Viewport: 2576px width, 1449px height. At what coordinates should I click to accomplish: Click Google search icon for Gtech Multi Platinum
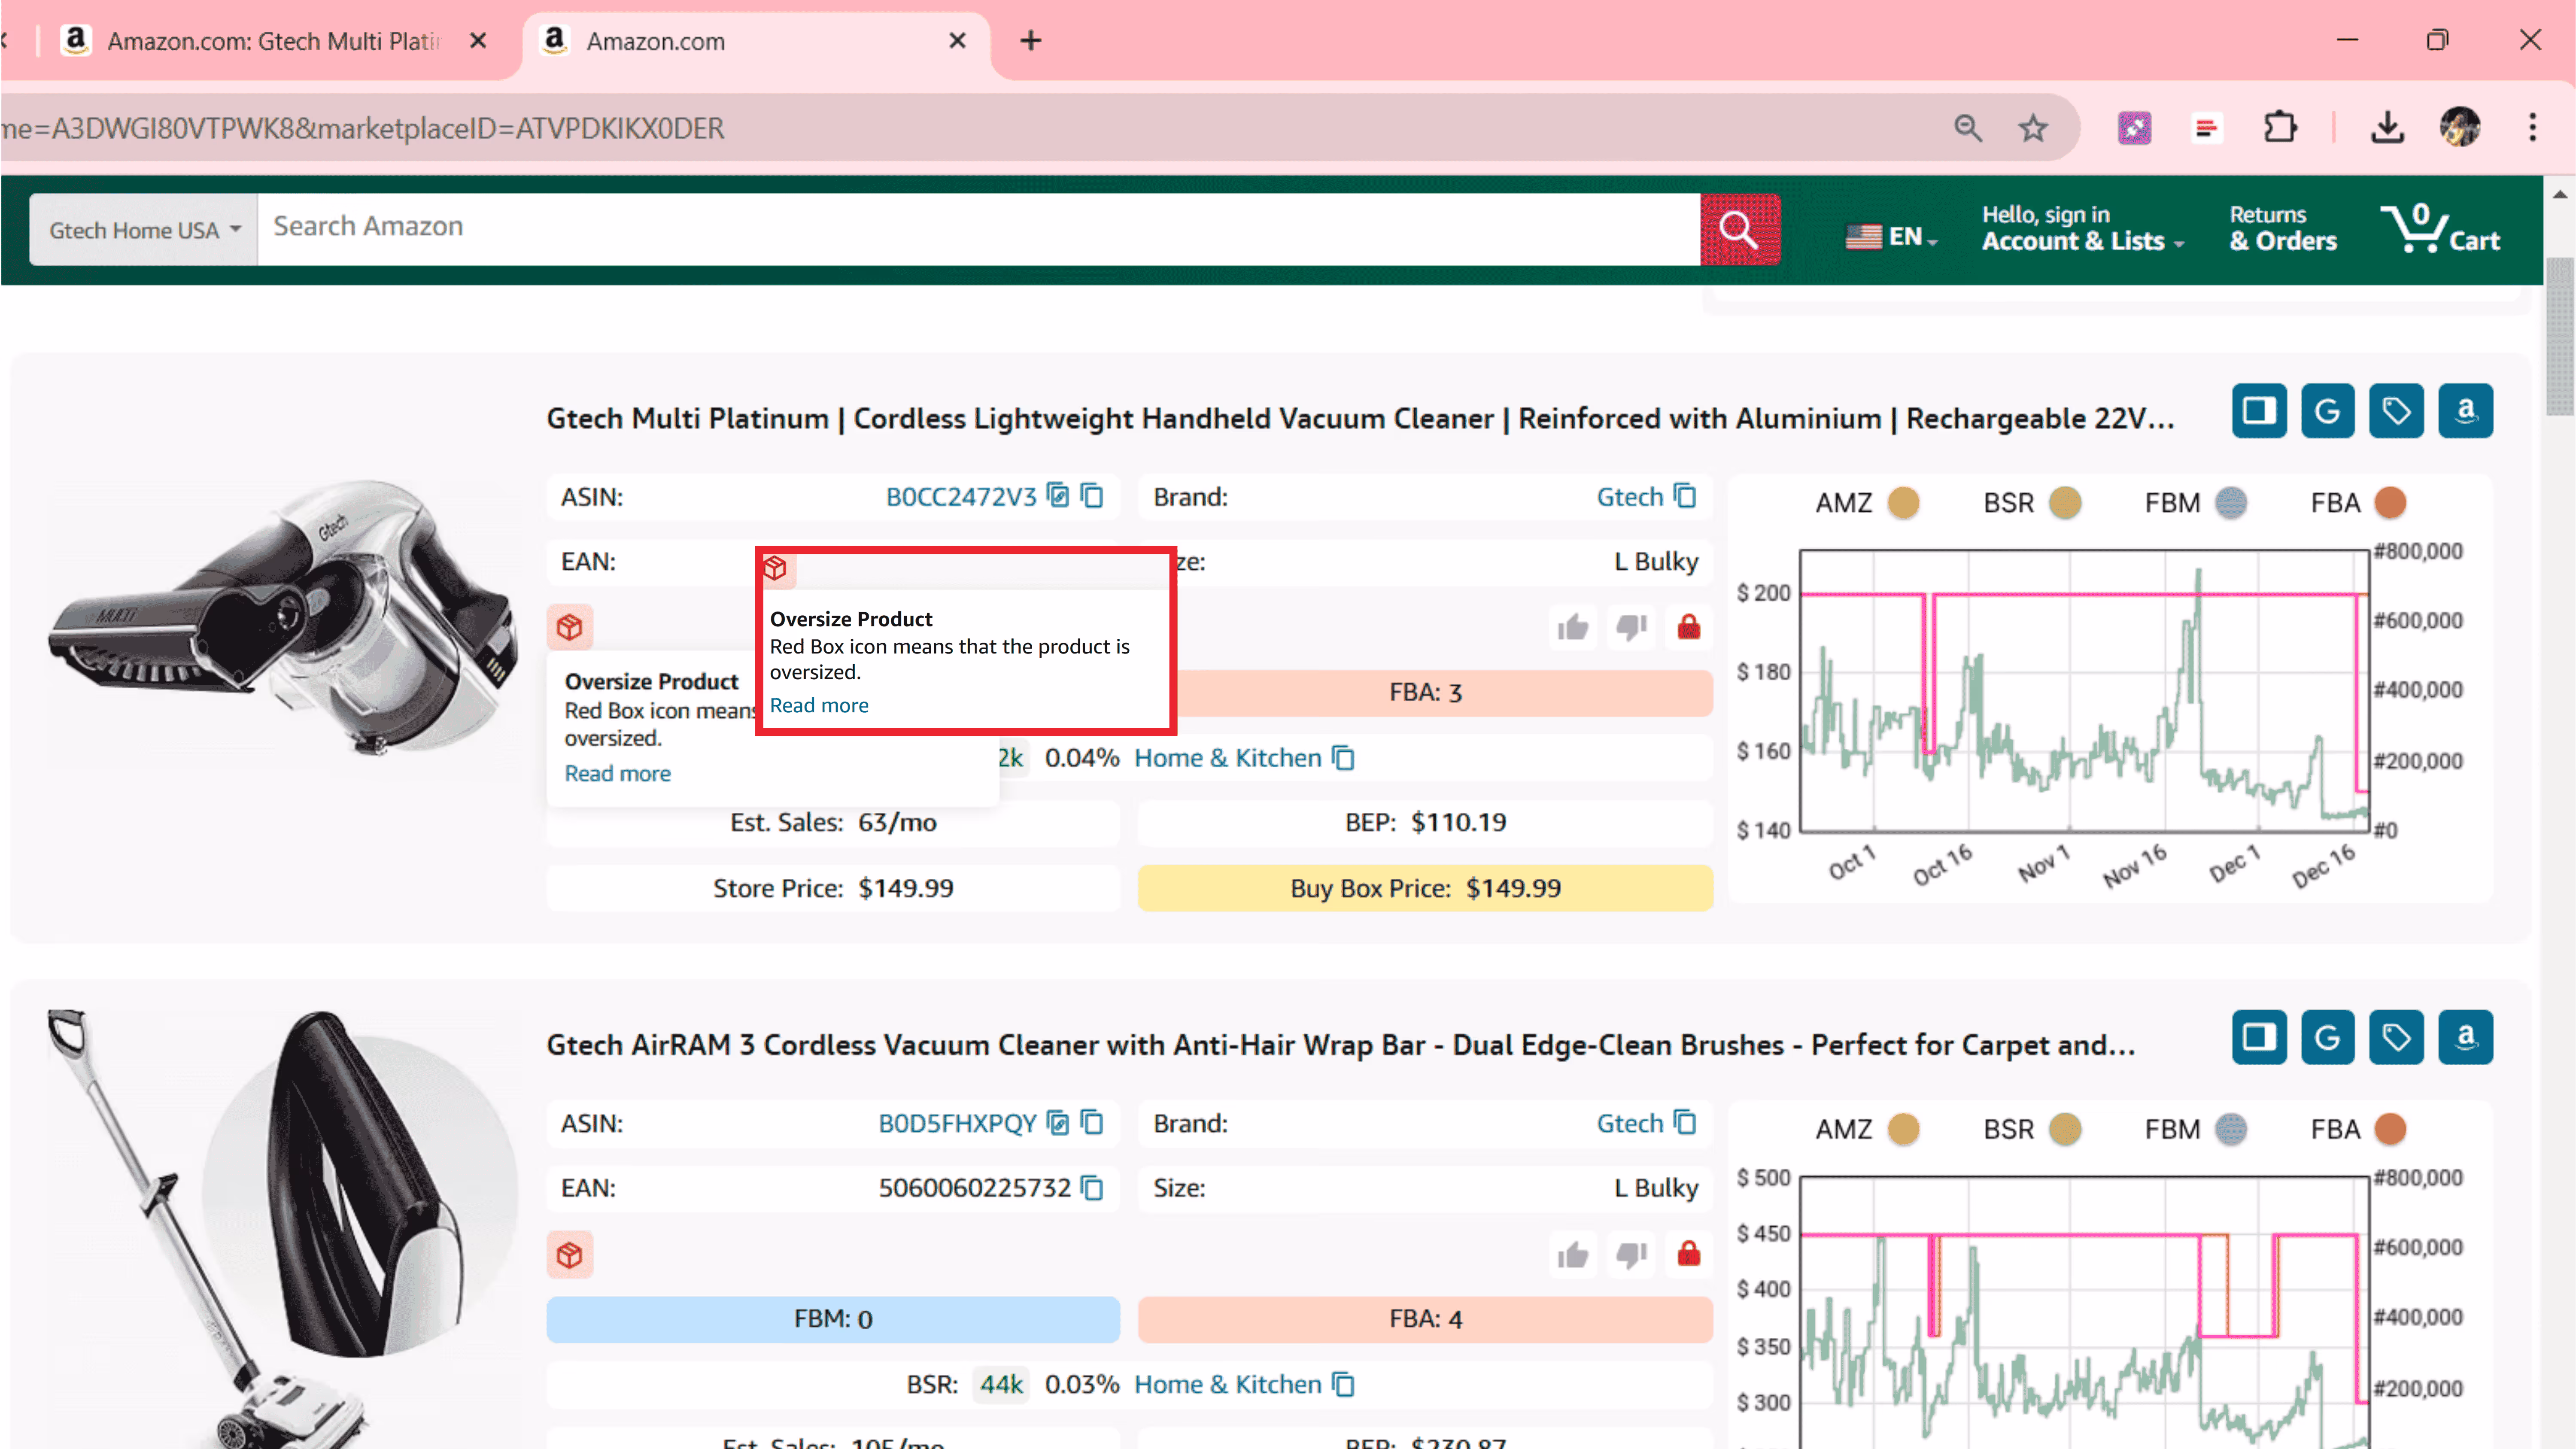(2328, 411)
